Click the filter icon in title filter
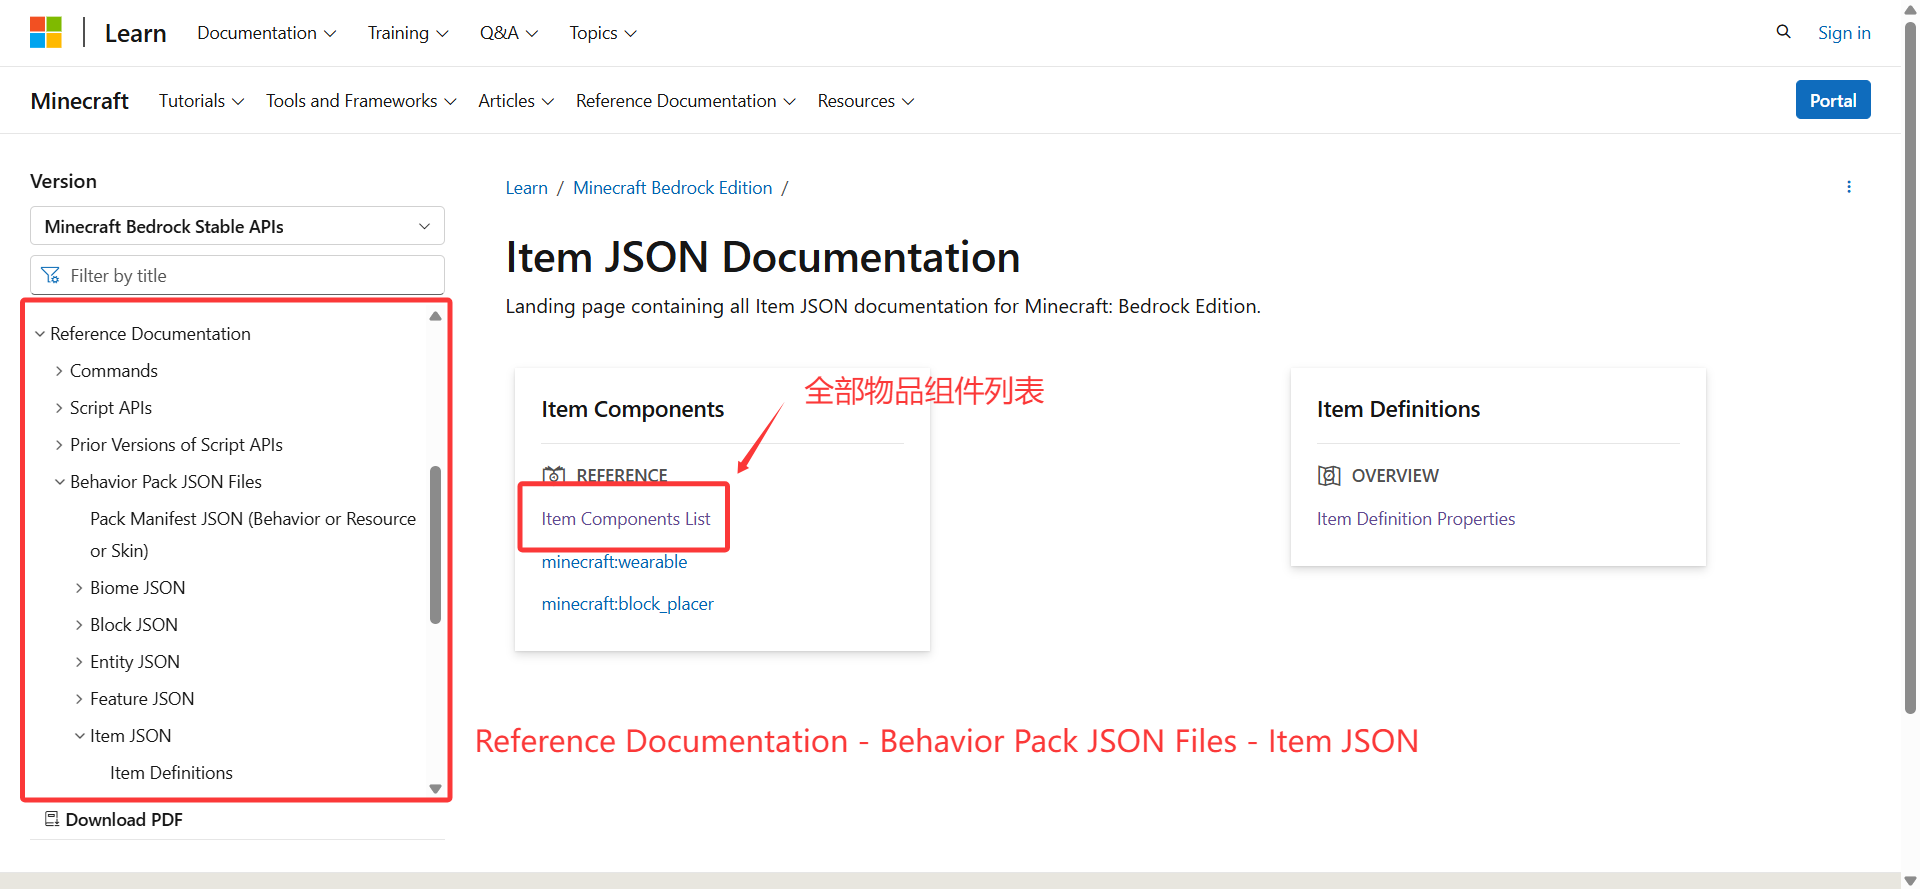The image size is (1920, 889). [x=51, y=275]
